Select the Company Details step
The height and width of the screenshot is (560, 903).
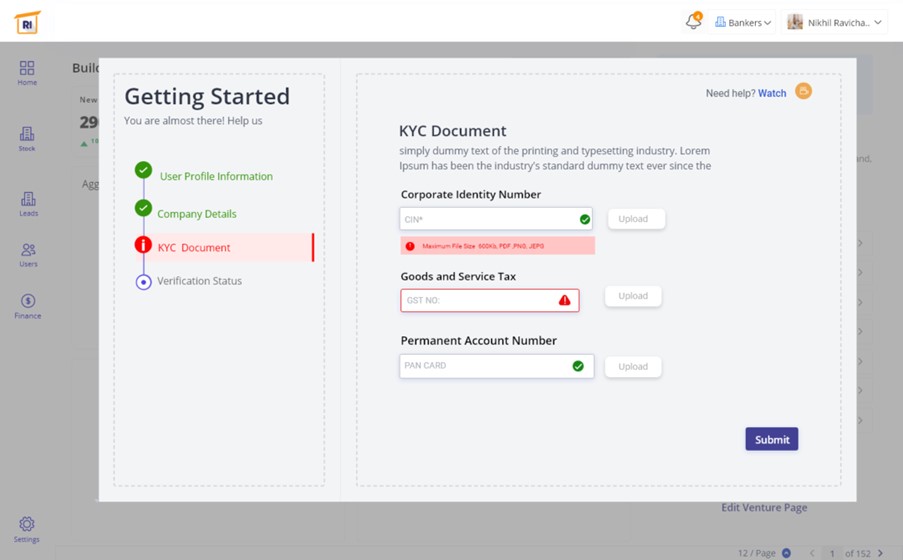coord(197,214)
